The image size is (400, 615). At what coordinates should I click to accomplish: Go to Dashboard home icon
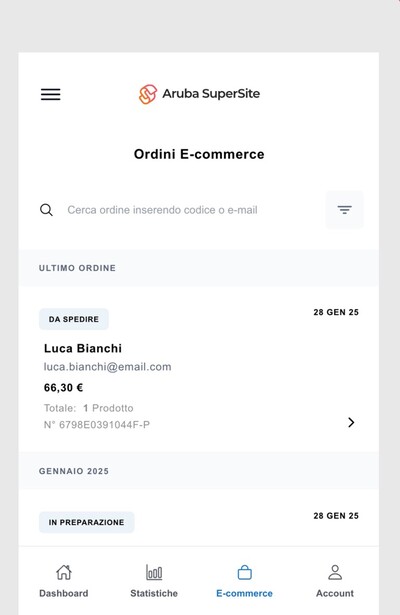point(64,572)
